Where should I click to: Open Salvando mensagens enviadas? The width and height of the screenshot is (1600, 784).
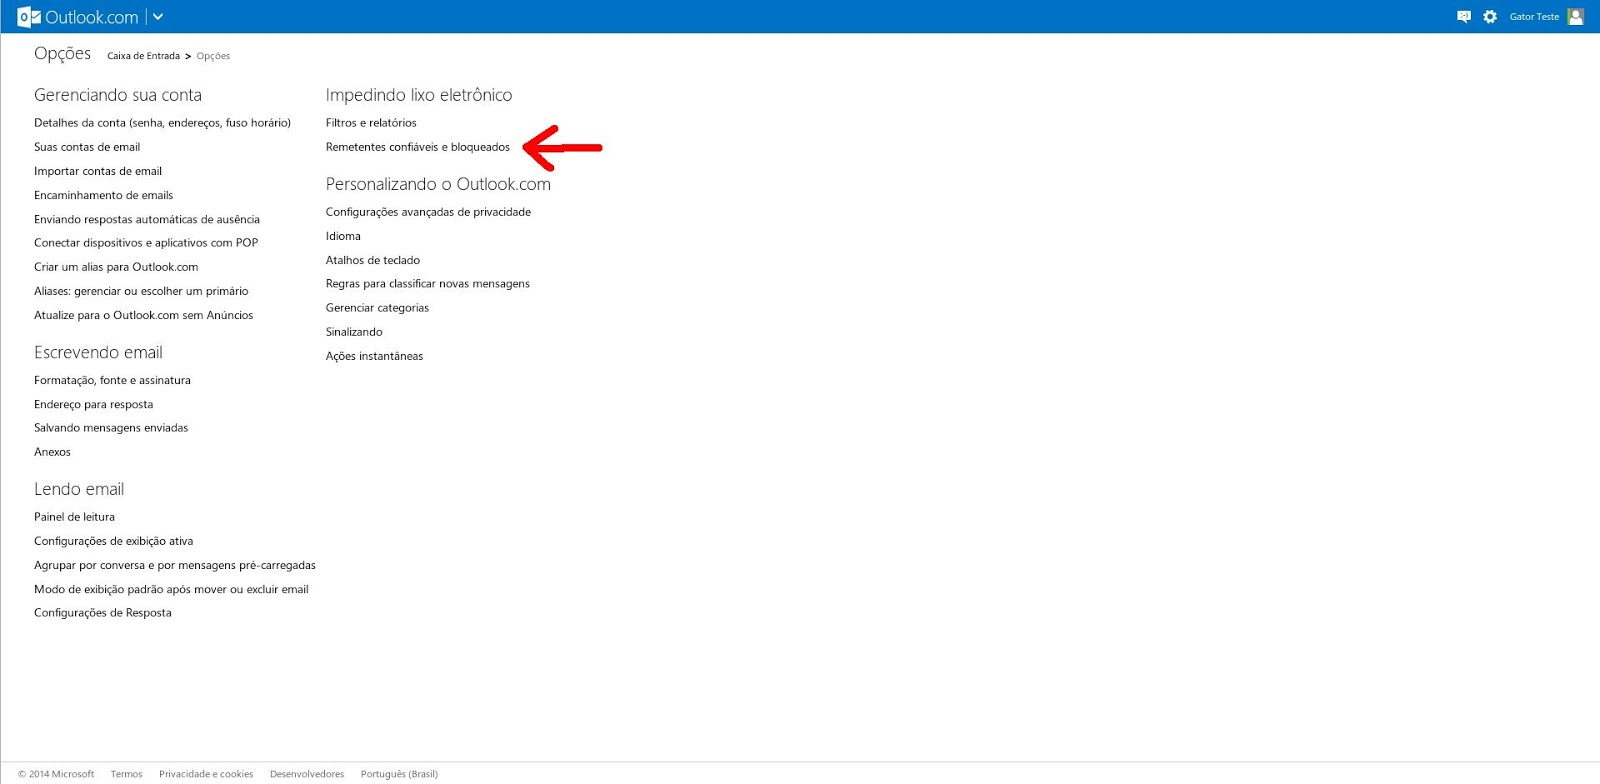pos(111,428)
